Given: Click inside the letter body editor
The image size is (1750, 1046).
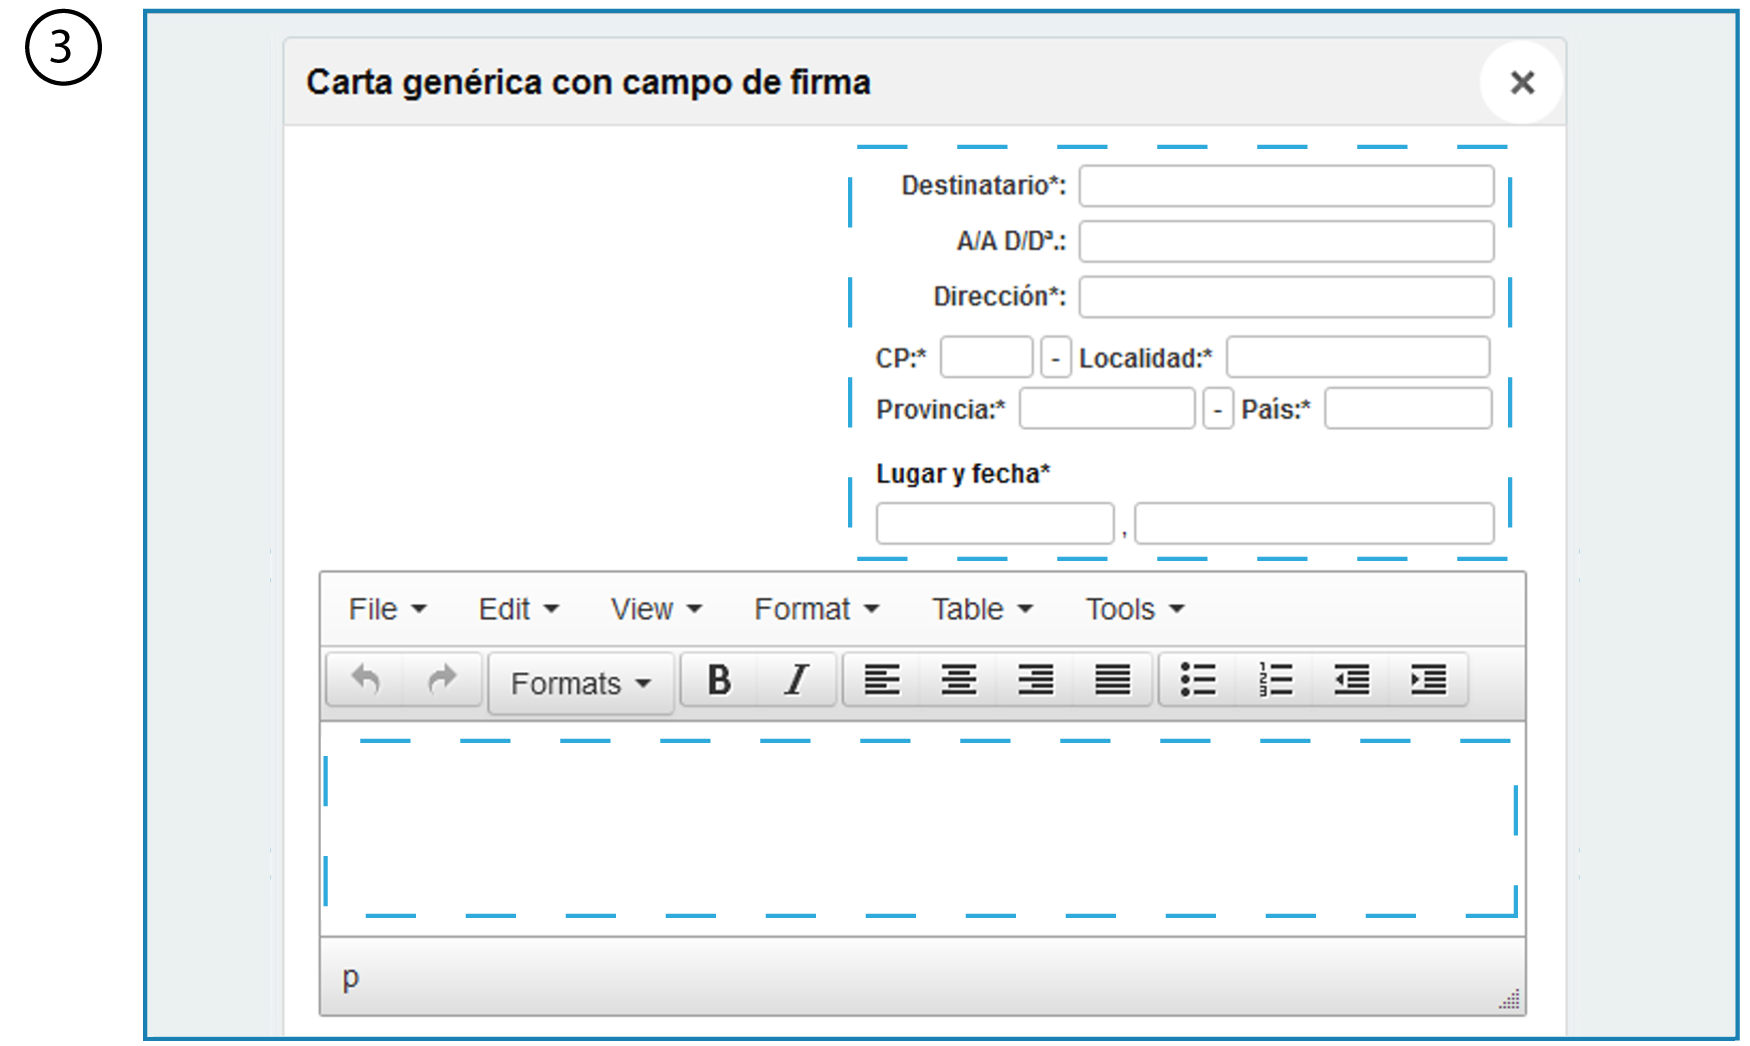Looking at the screenshot, I should (x=922, y=829).
